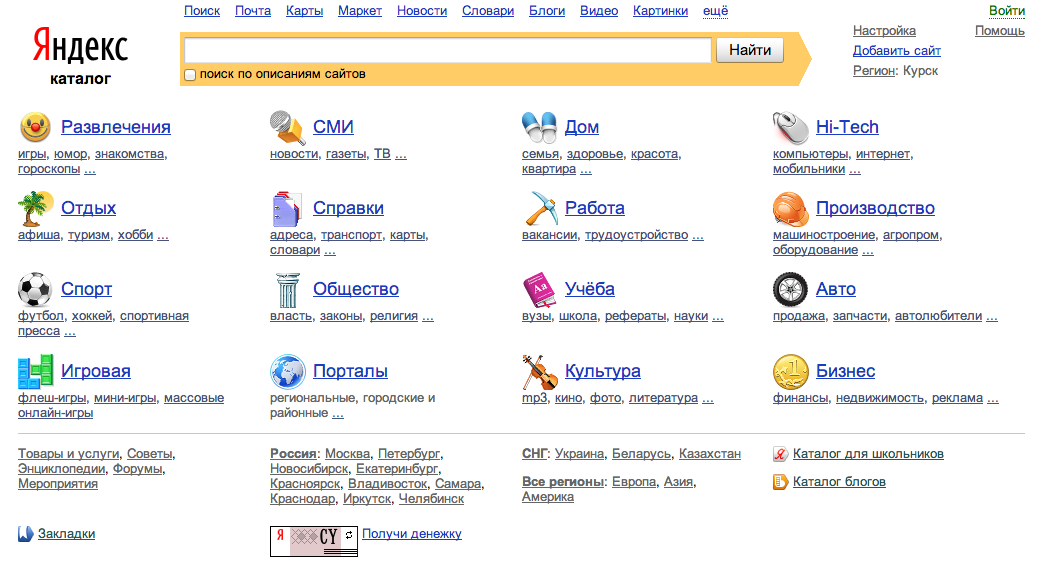
Task: Open Маркет in top navigation
Action: (360, 11)
